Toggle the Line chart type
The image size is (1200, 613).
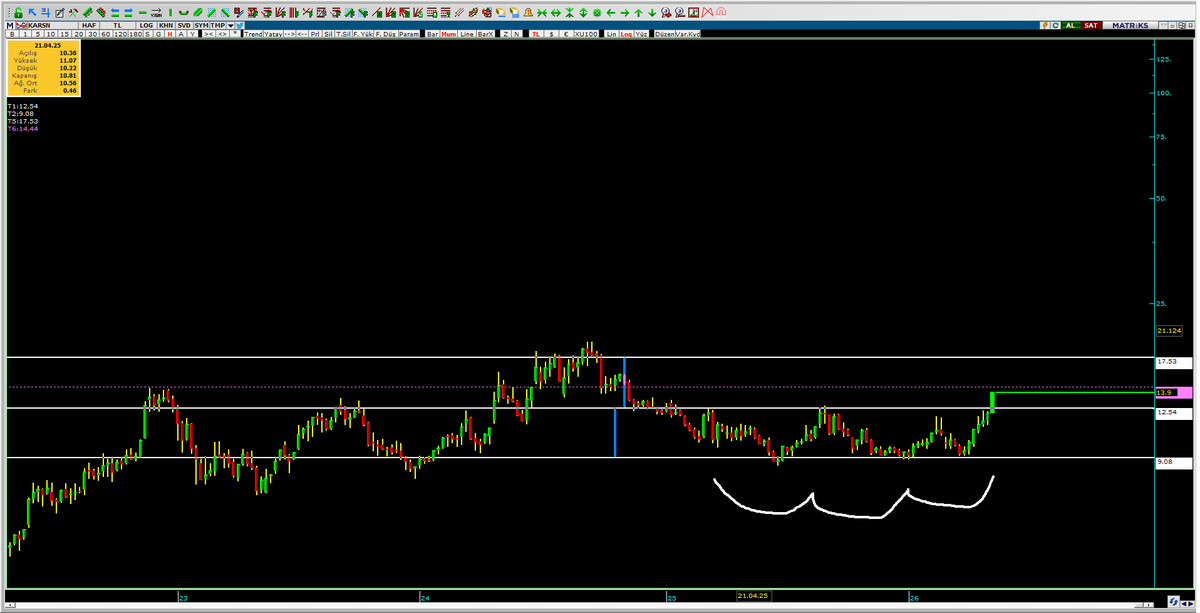pos(467,34)
